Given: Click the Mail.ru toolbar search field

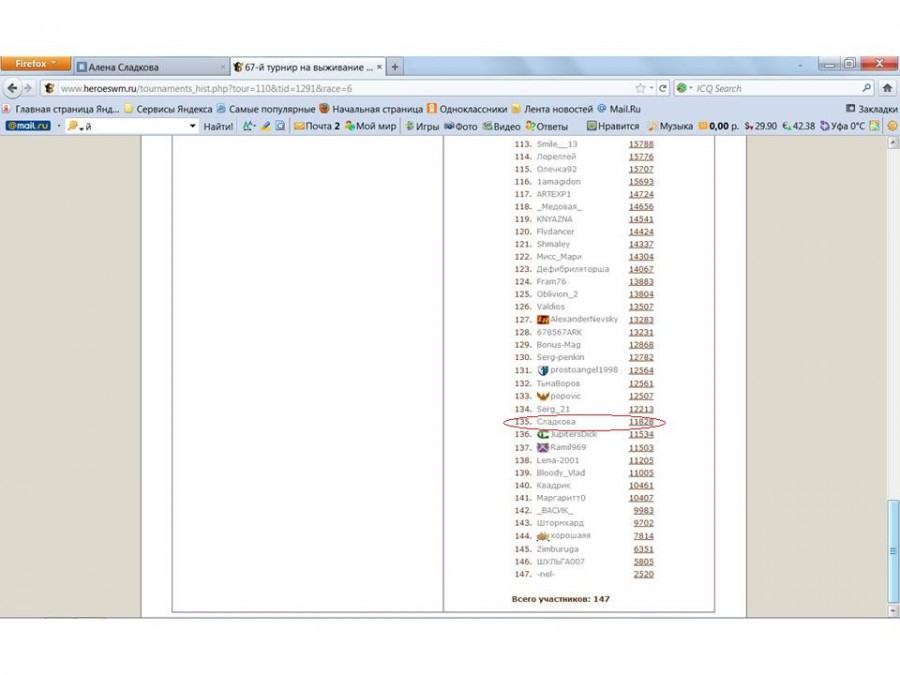Looking at the screenshot, I should (x=132, y=126).
